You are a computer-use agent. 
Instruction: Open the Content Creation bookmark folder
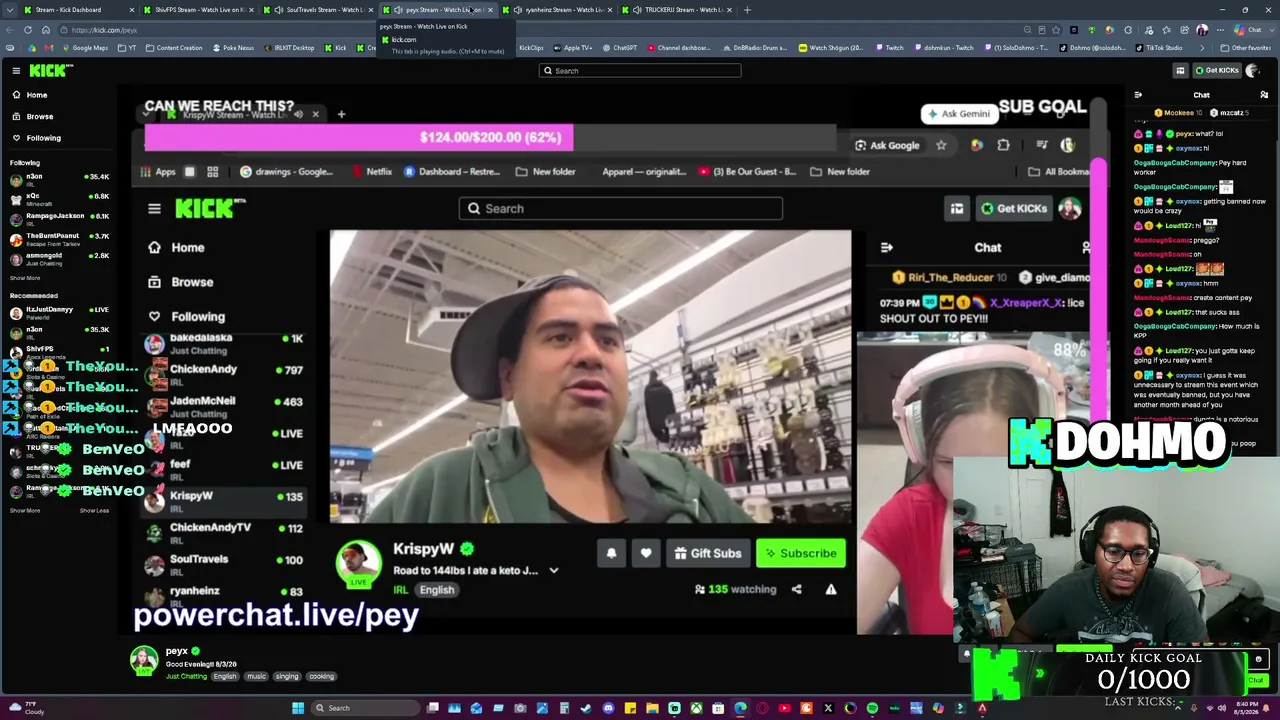(x=174, y=48)
